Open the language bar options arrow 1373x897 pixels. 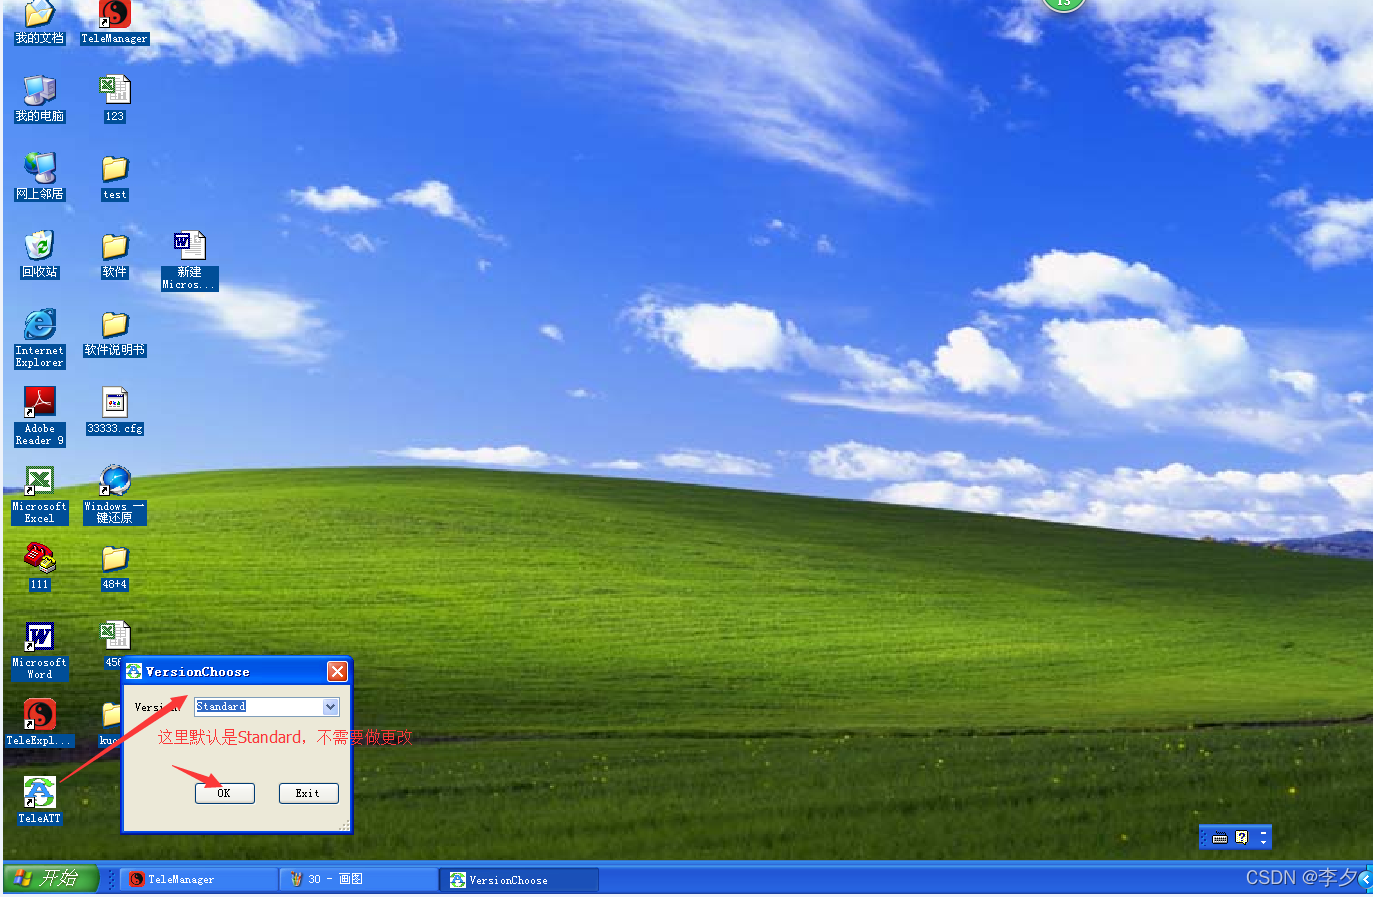tap(1263, 843)
